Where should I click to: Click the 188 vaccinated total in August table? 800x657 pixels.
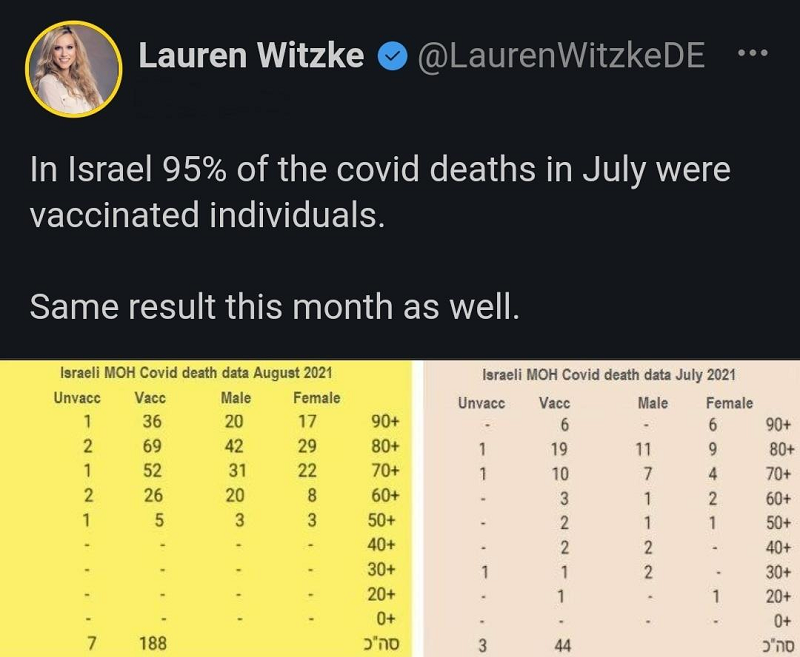click(x=153, y=644)
